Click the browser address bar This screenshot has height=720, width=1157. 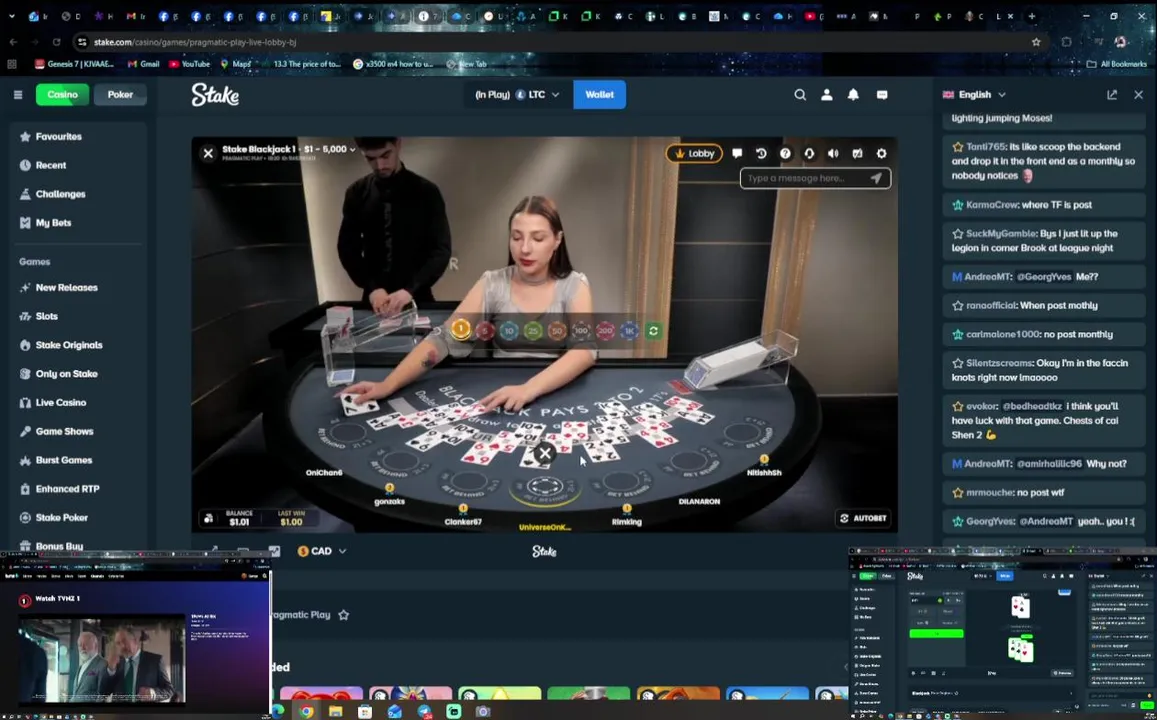coord(553,42)
